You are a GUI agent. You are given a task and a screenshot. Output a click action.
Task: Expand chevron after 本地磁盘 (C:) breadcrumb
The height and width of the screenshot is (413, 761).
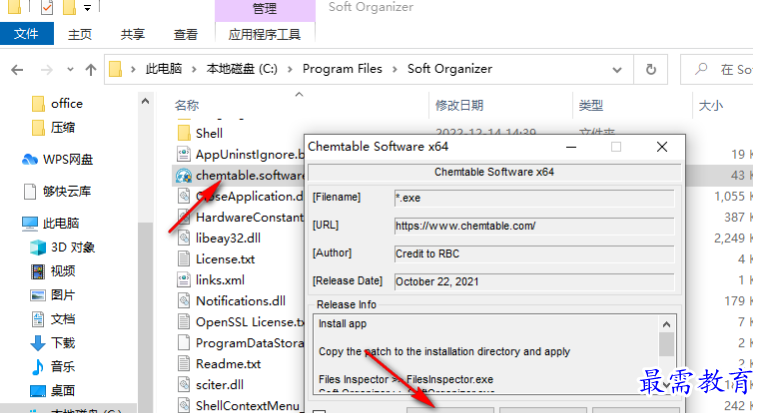pyautogui.click(x=290, y=69)
